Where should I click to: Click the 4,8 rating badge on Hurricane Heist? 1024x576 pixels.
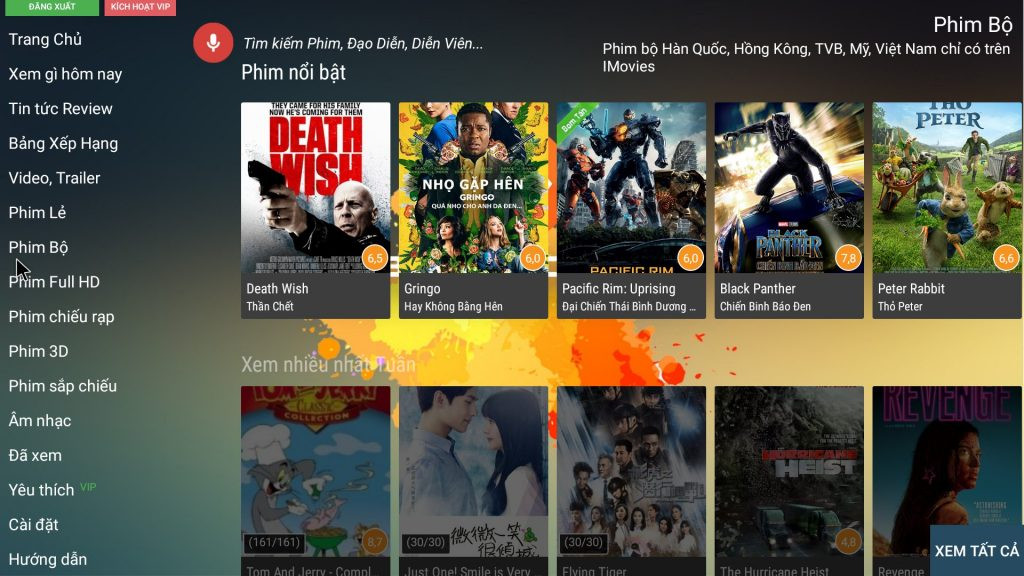point(848,542)
